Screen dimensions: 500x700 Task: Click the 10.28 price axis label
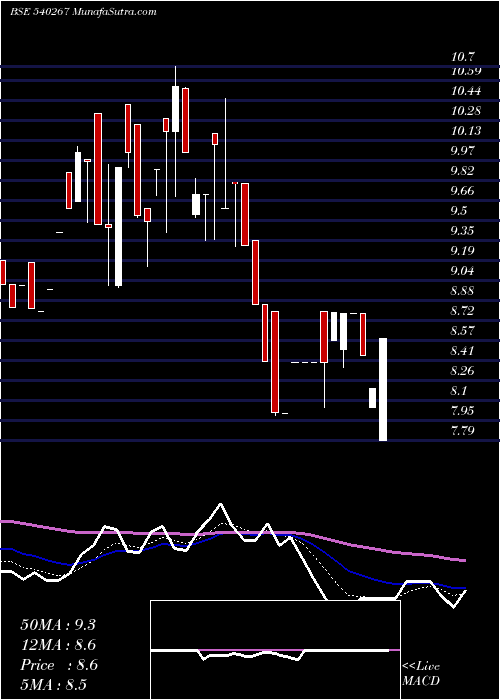(x=466, y=111)
